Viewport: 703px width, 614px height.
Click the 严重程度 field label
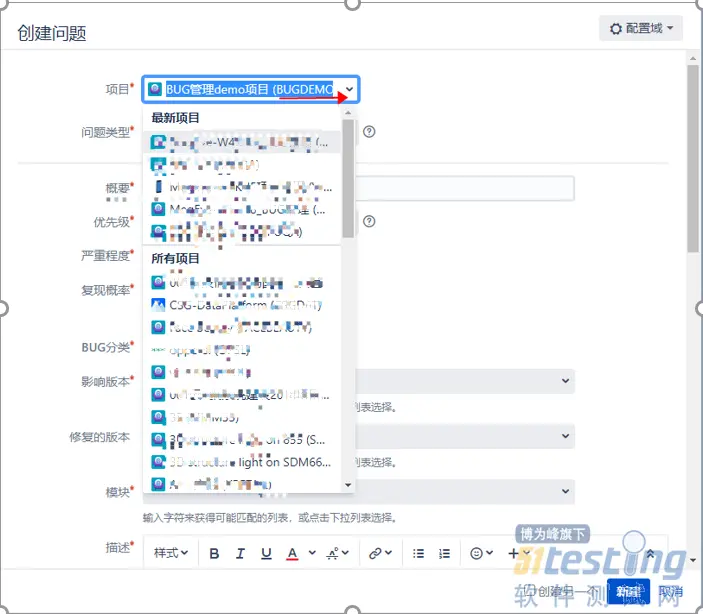107,256
